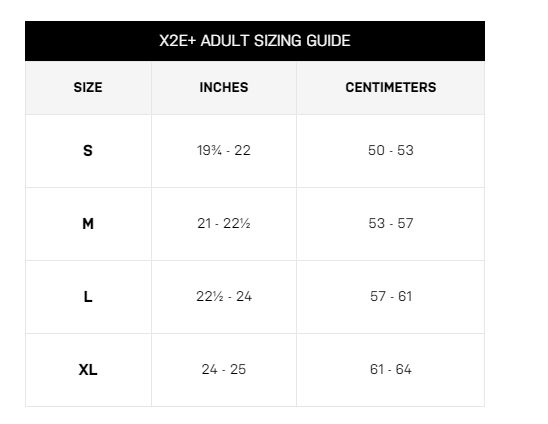Click the X2E+ Adult Sizing Guide title
The width and height of the screenshot is (548, 424).
point(255,41)
